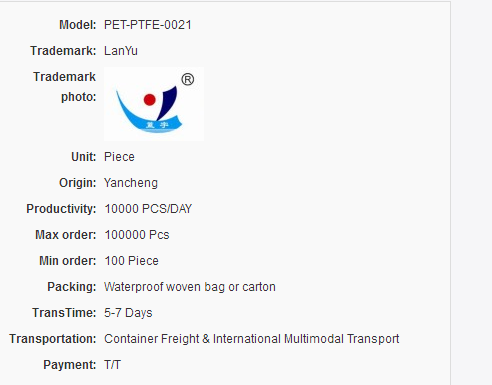Viewport: 492px width, 385px height.
Task: Click Waterproof woven bag or carton text
Action: pos(190,287)
